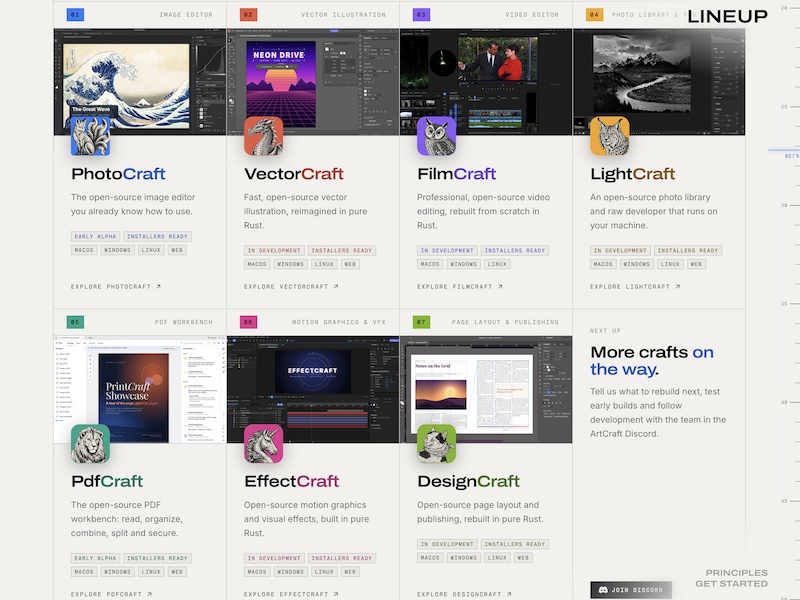Click the yellow 04 number badge
Image resolution: width=800 pixels, height=600 pixels.
[594, 15]
